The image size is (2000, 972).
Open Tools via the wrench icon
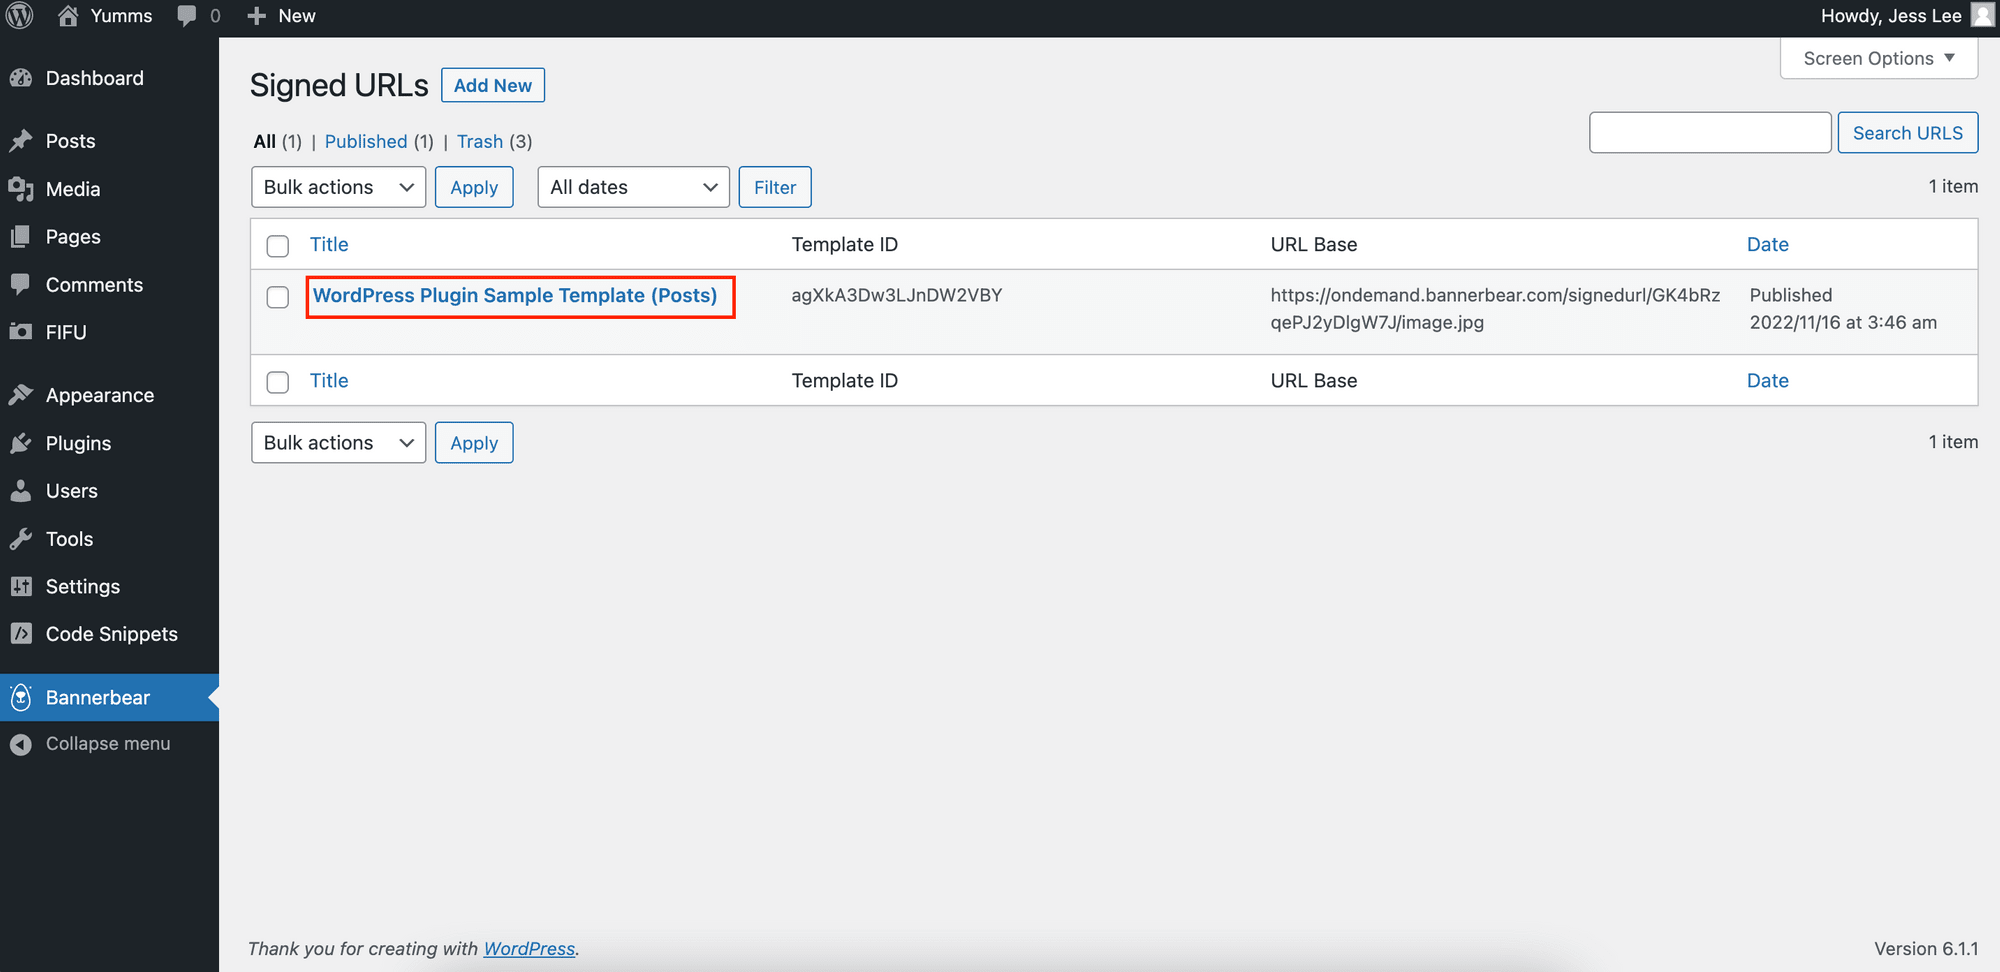[x=21, y=539]
